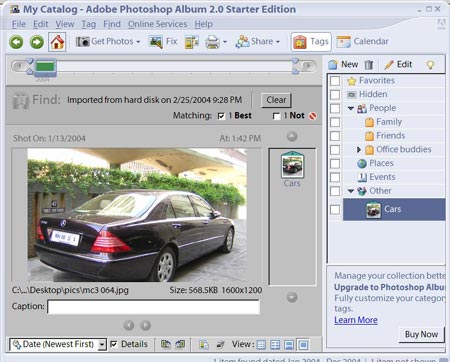Check the People category checkbox
Viewport: 450px width, 362px height.
click(x=335, y=108)
